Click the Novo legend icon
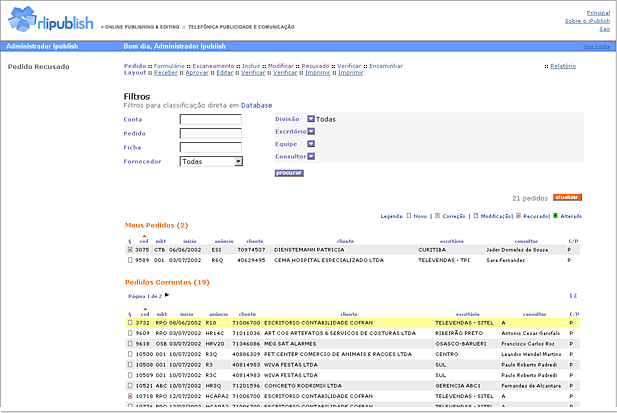The image size is (617, 413). click(409, 216)
